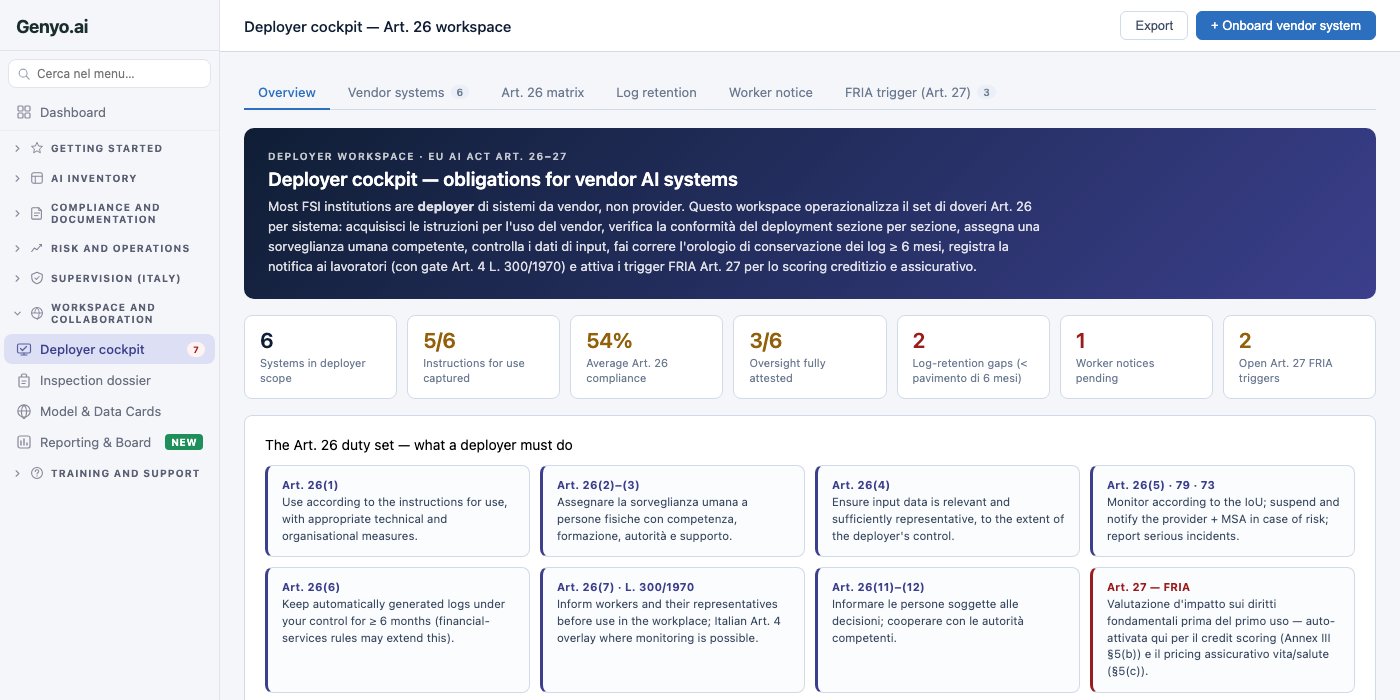
Task: Open Inspection dossier in sidebar
Action: click(x=109, y=380)
